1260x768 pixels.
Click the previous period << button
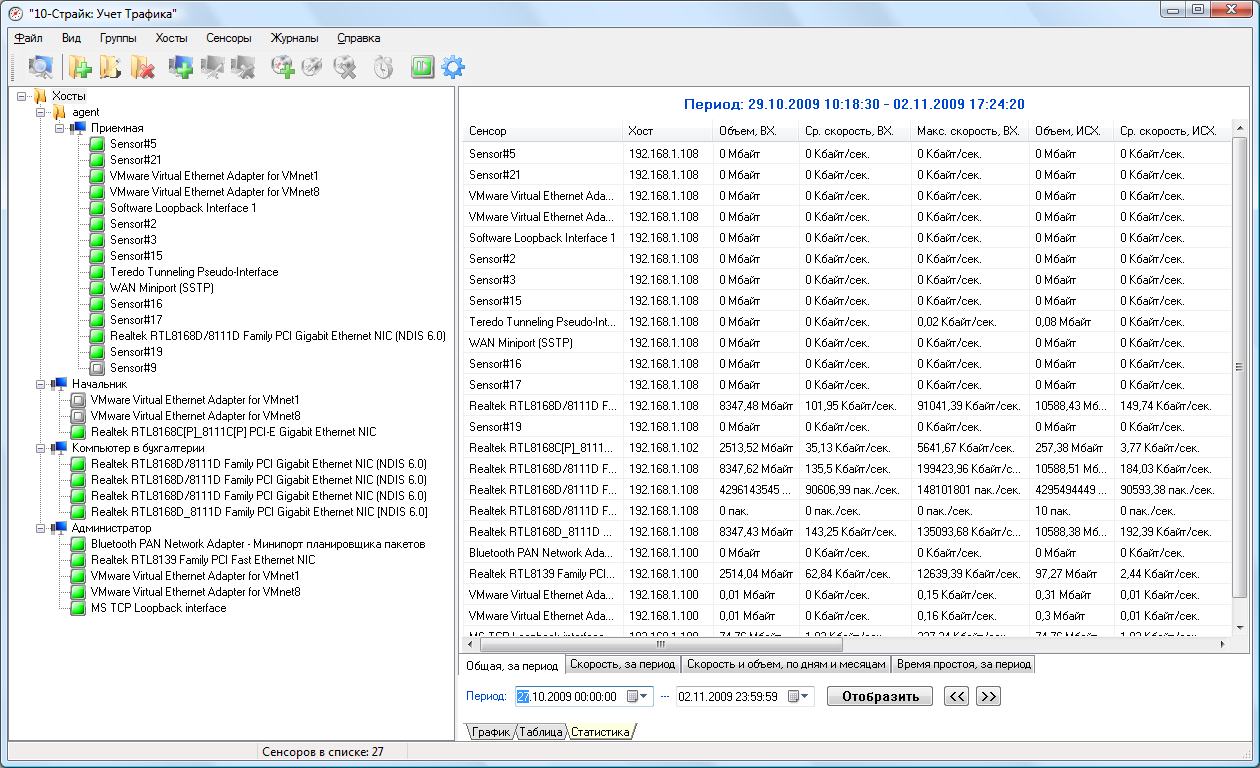[x=957, y=696]
